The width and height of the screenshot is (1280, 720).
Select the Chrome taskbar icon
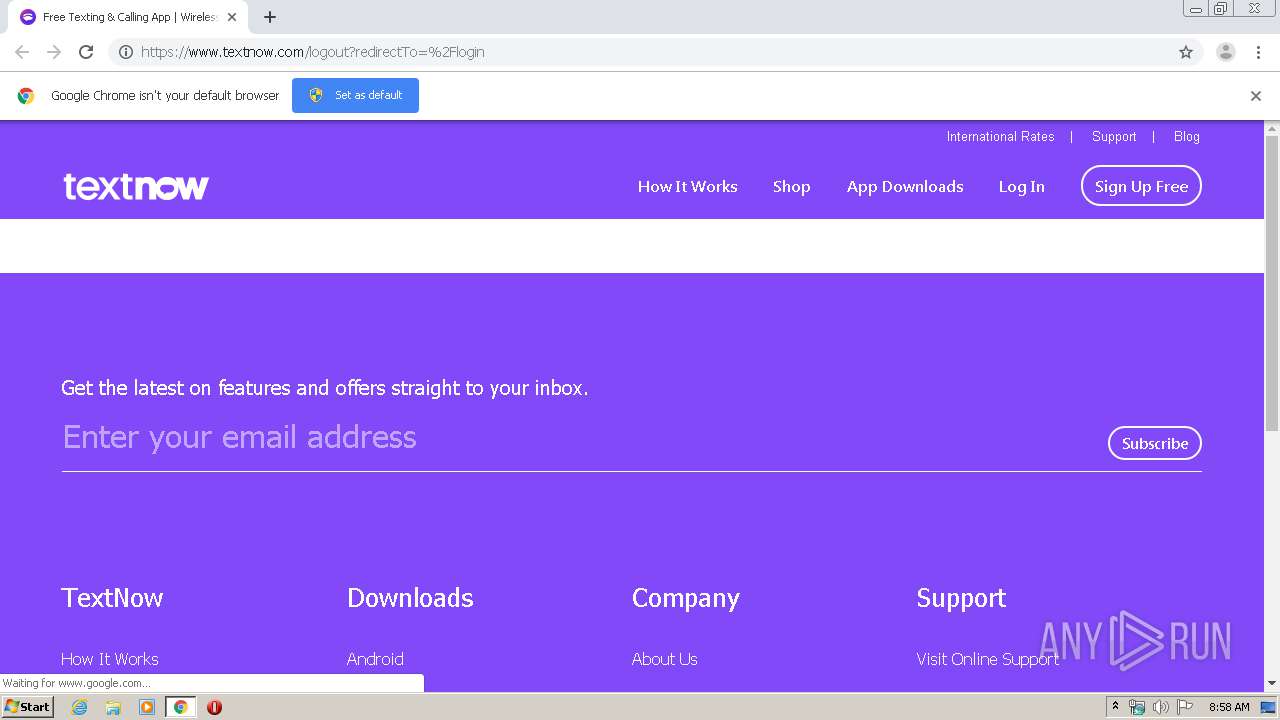[180, 707]
